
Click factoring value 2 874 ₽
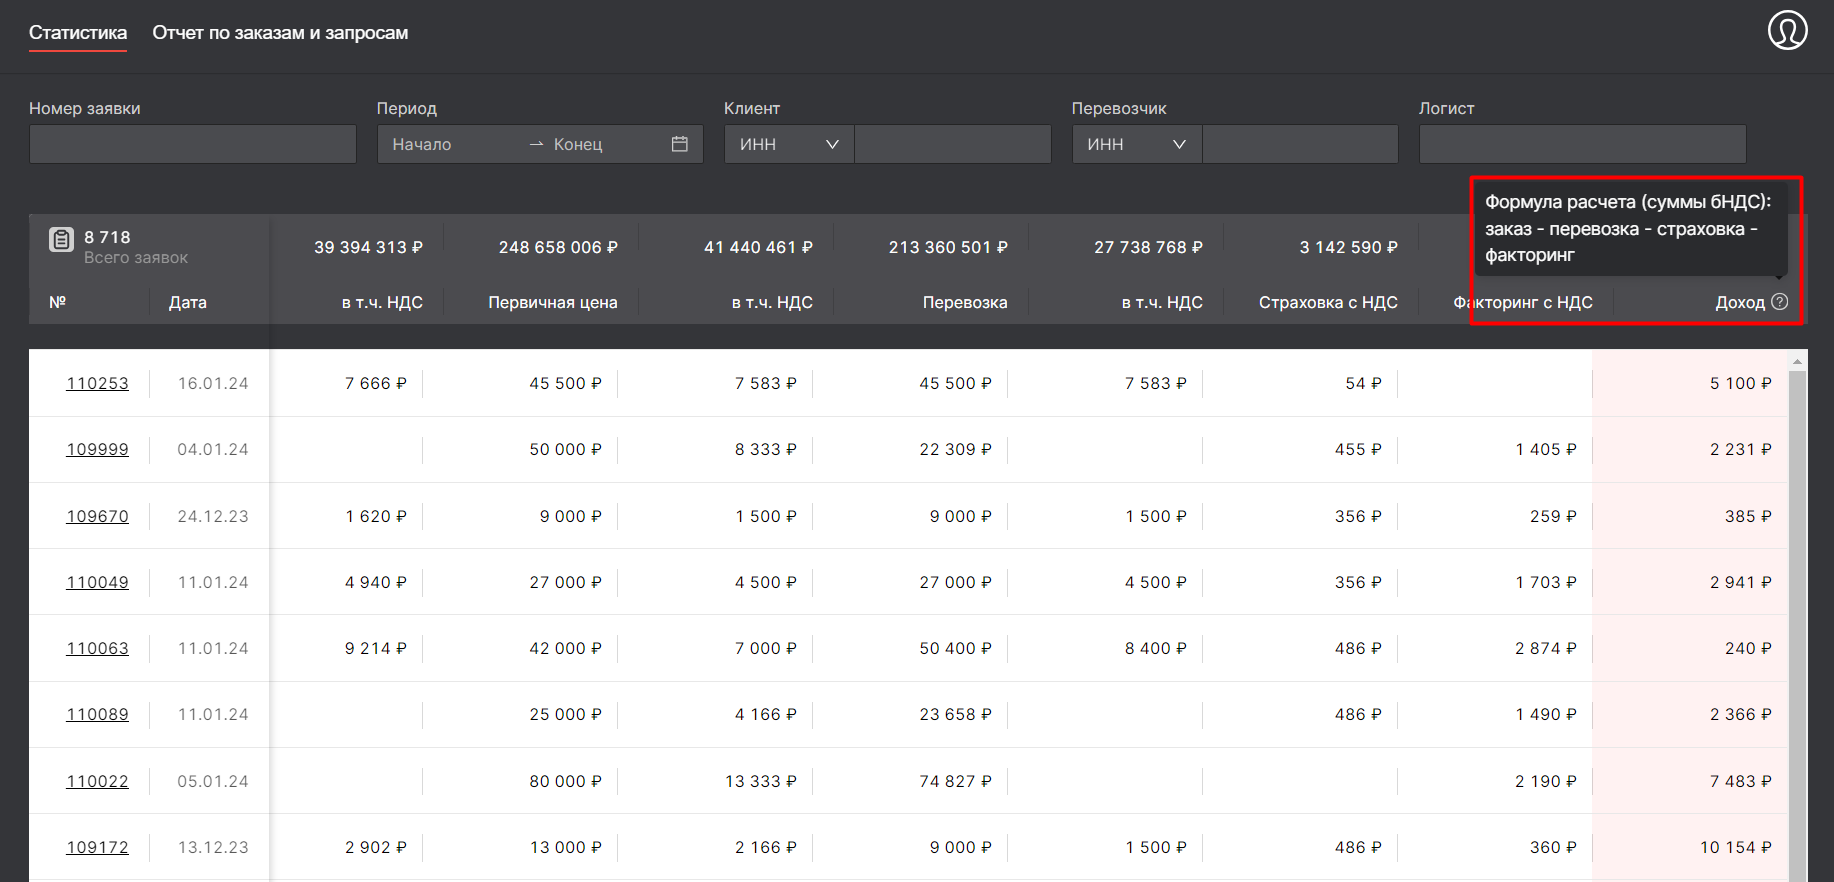[x=1545, y=648]
